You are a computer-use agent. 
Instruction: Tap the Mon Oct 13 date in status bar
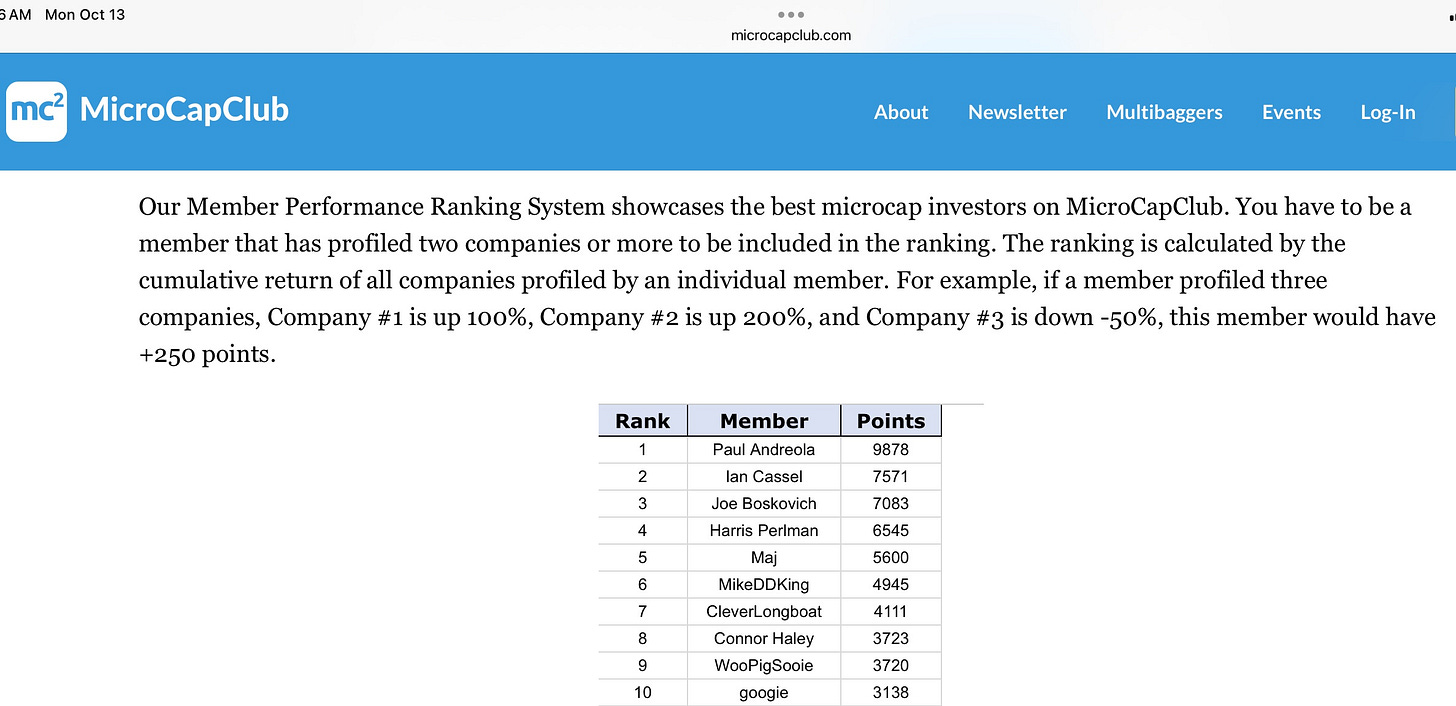[x=85, y=15]
